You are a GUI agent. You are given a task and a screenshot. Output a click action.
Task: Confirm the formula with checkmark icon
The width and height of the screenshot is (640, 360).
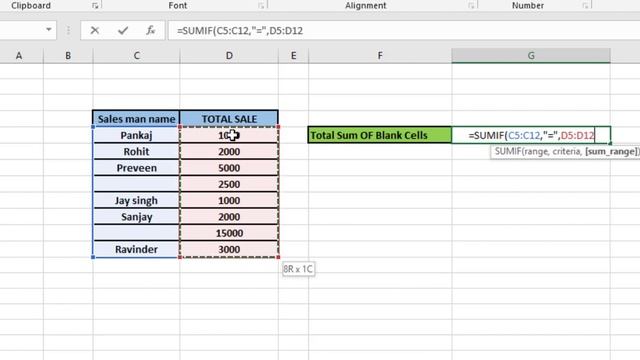pos(123,30)
